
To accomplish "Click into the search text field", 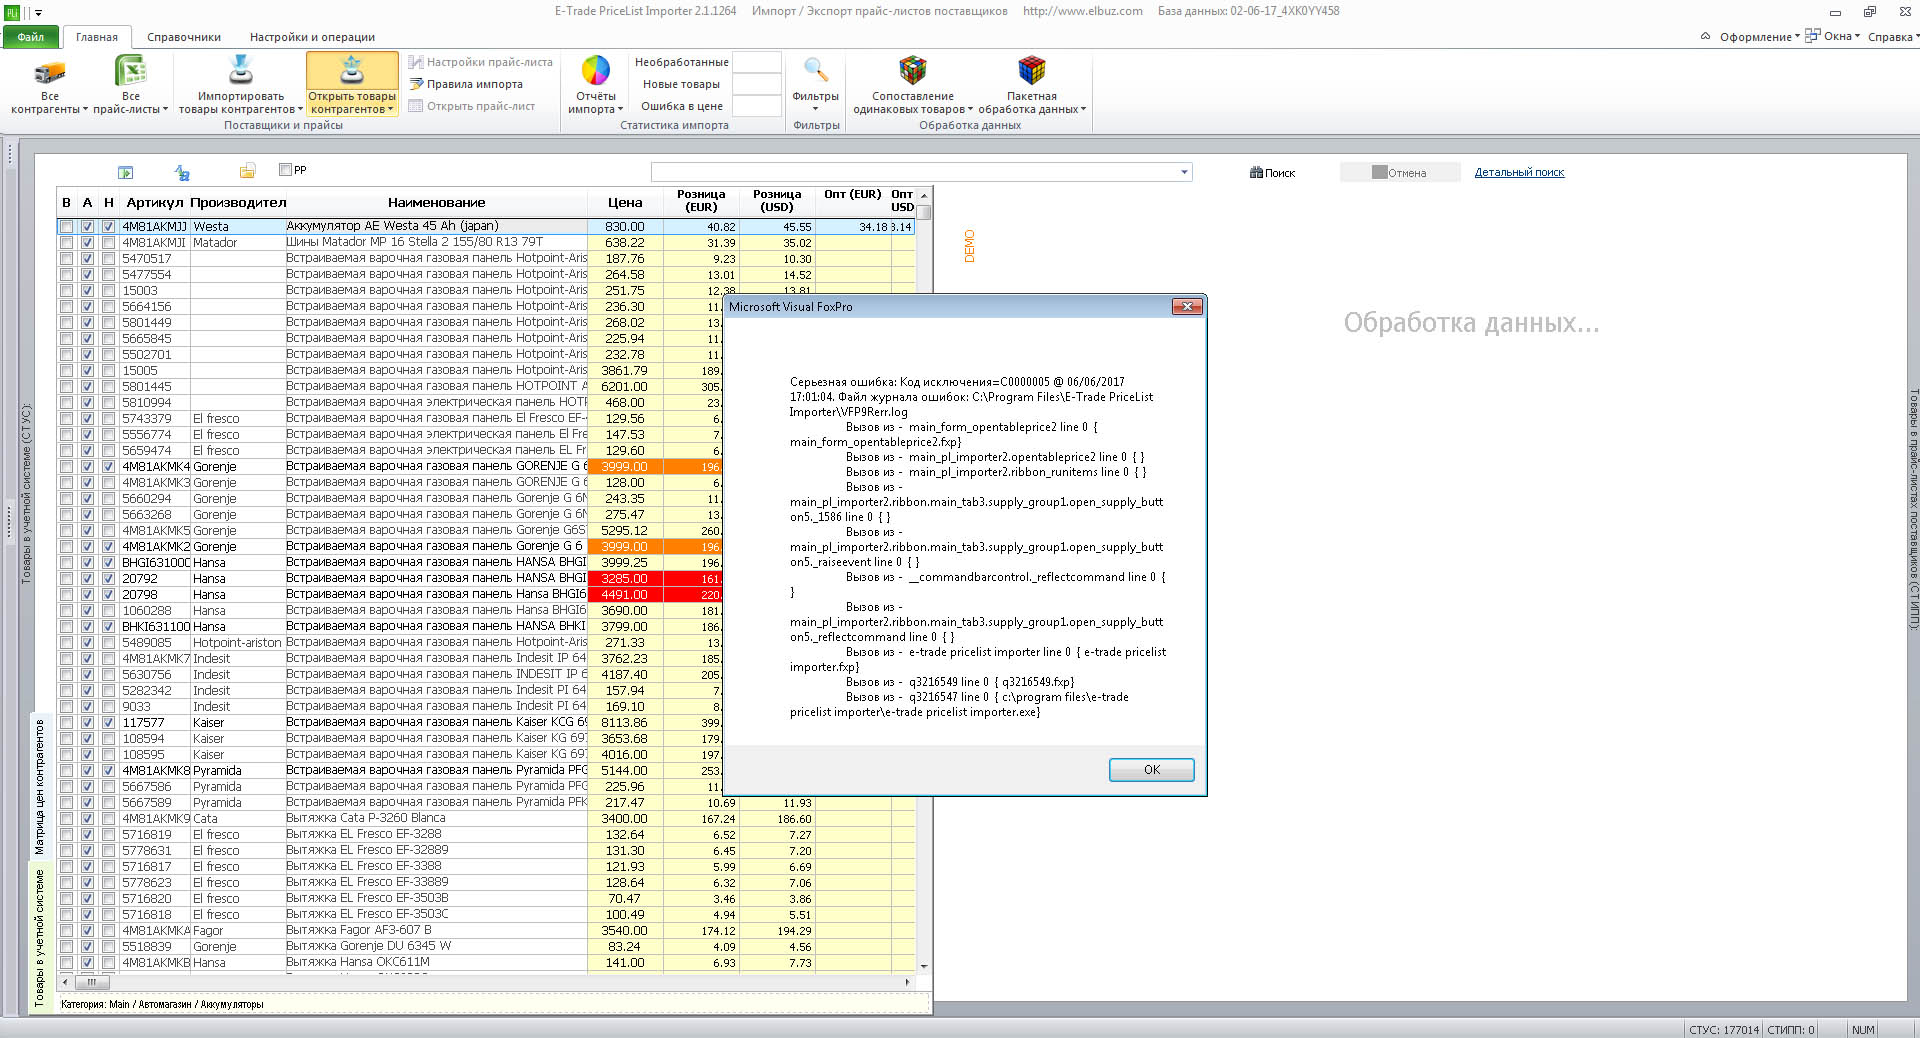I will (x=915, y=172).
